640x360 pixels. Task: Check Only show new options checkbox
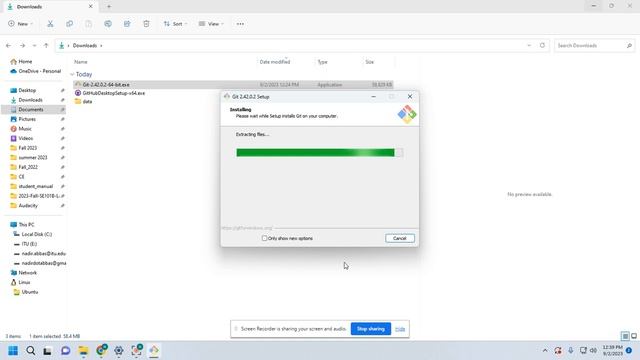[264, 238]
